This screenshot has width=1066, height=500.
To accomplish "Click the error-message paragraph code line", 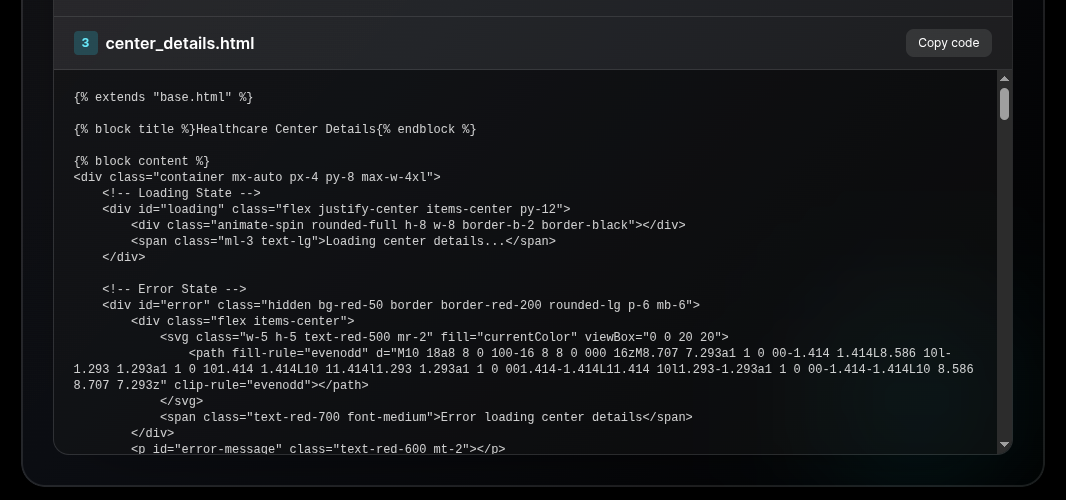I will 318,449.
